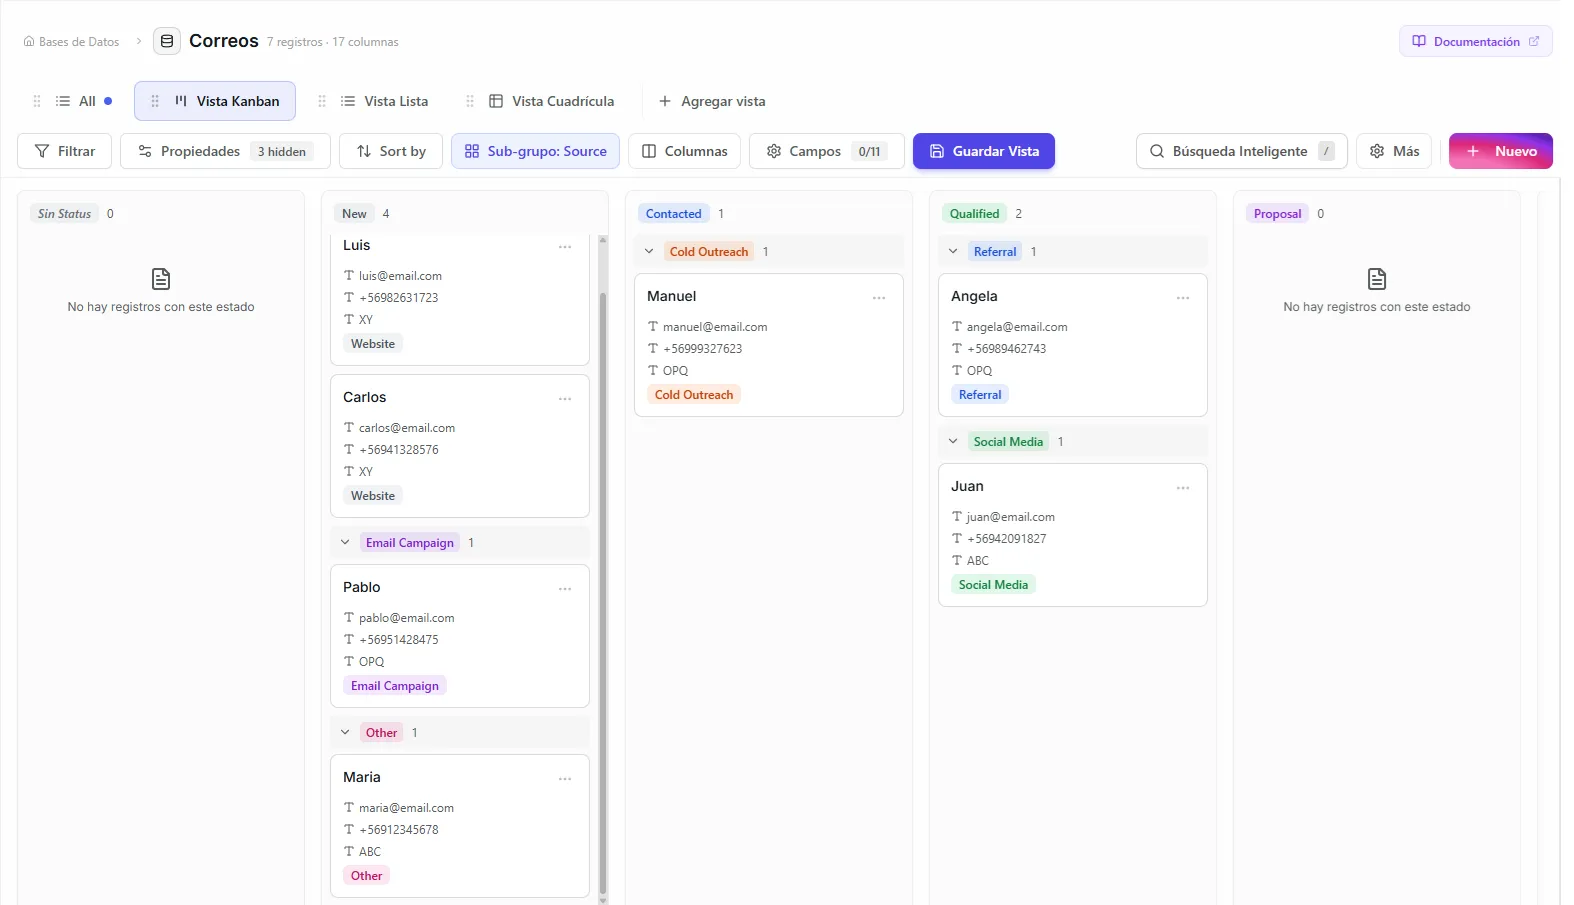Click the text-field icon beside pablo@email.com
Screen dimensions: 1574x905
tap(349, 618)
